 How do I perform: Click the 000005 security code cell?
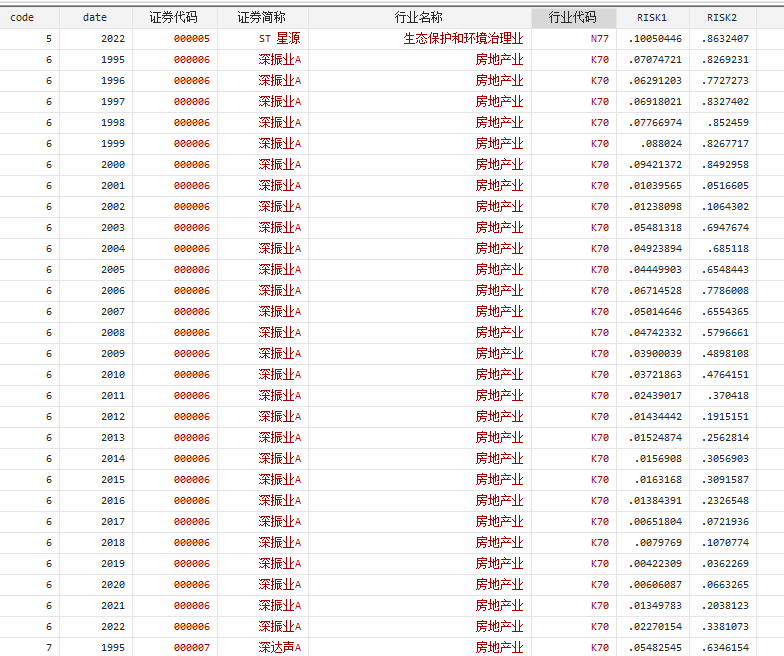191,38
